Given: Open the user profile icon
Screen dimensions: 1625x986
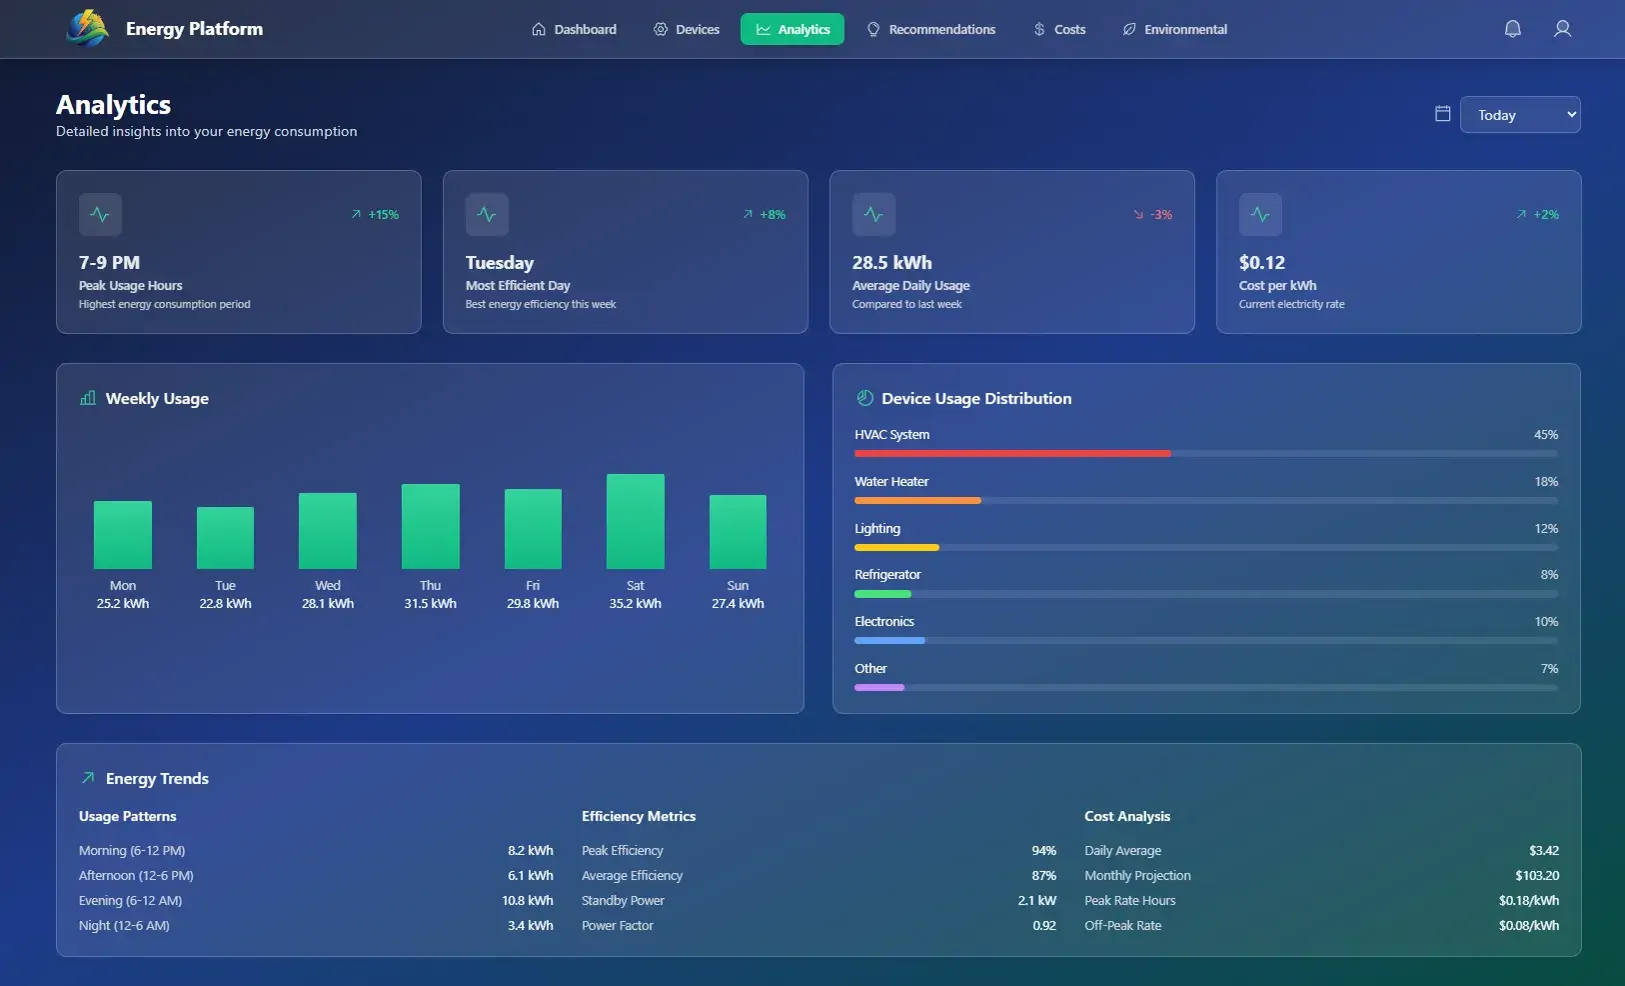Looking at the screenshot, I should 1562,29.
